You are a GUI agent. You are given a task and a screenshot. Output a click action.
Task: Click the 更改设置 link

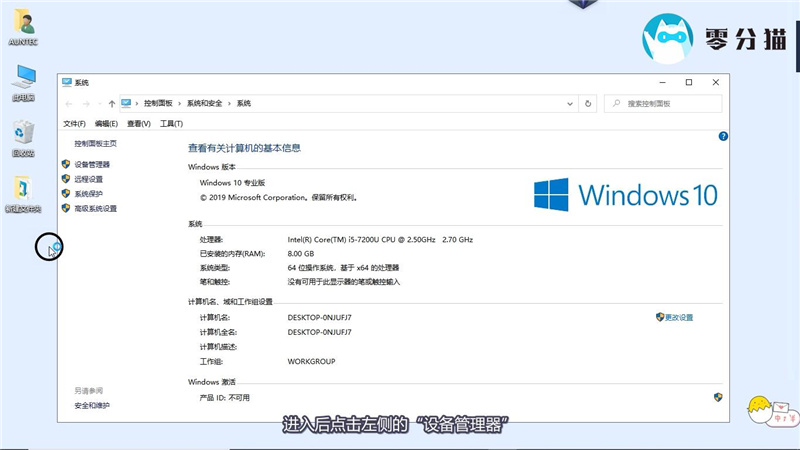[x=679, y=317]
